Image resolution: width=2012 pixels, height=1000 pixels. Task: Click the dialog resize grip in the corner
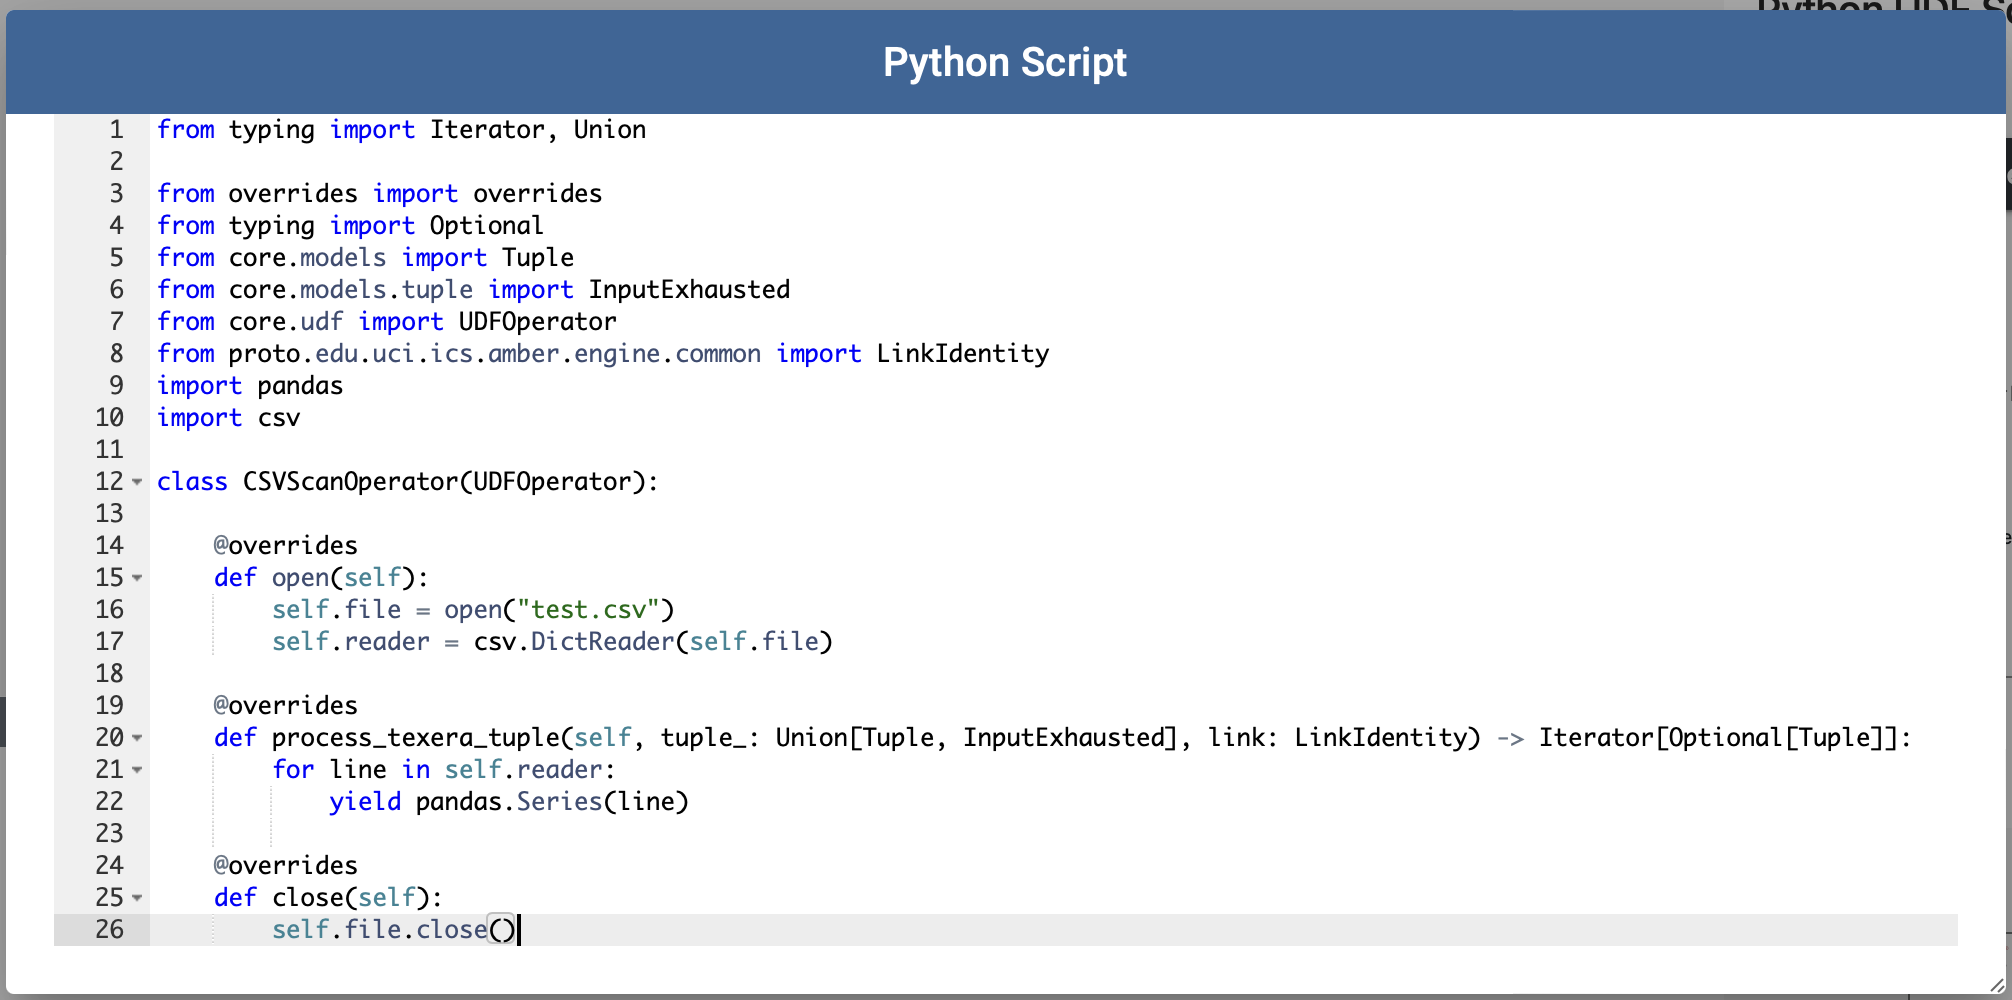point(1997,985)
